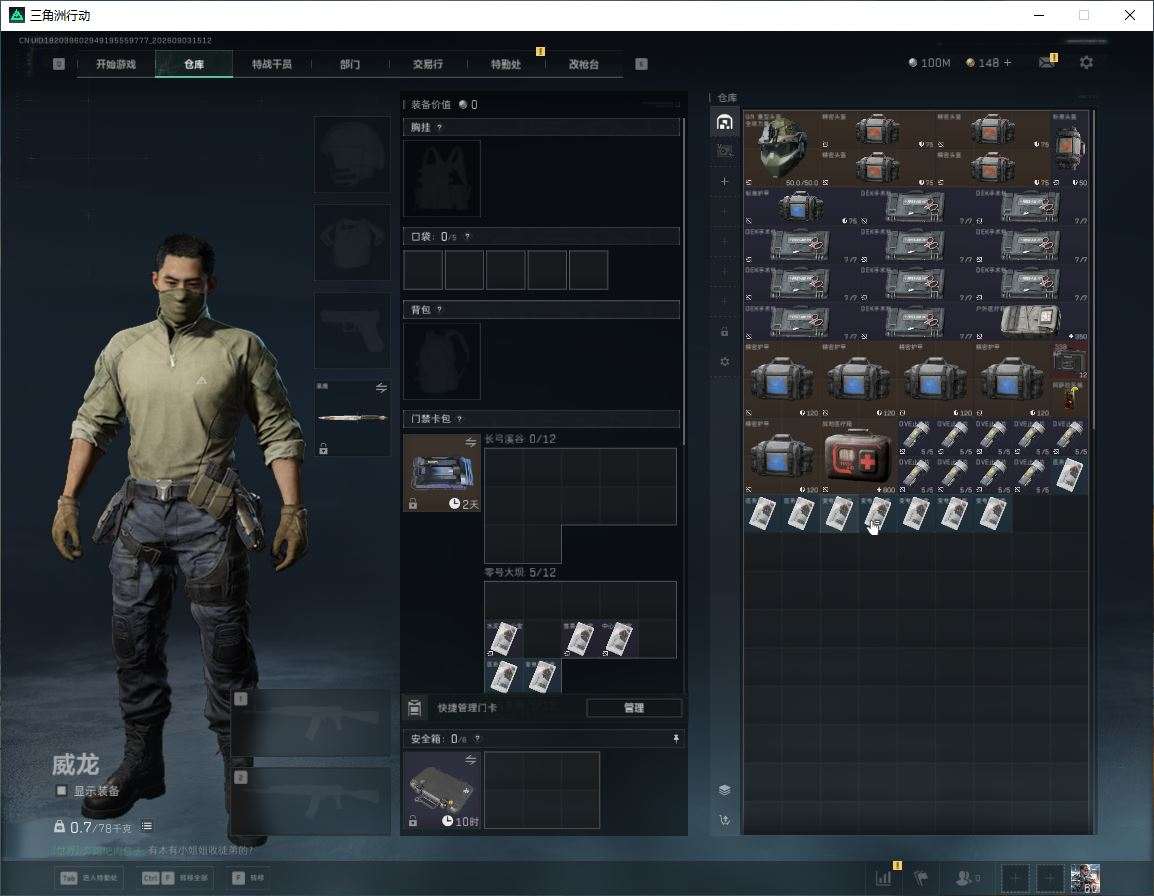
Task: Click the left bracket icon before 开始游戏
Action: click(x=59, y=64)
